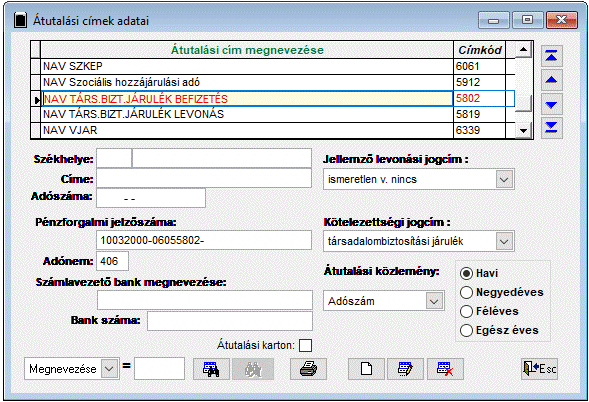Jump to first record with top arrow

tap(551, 56)
